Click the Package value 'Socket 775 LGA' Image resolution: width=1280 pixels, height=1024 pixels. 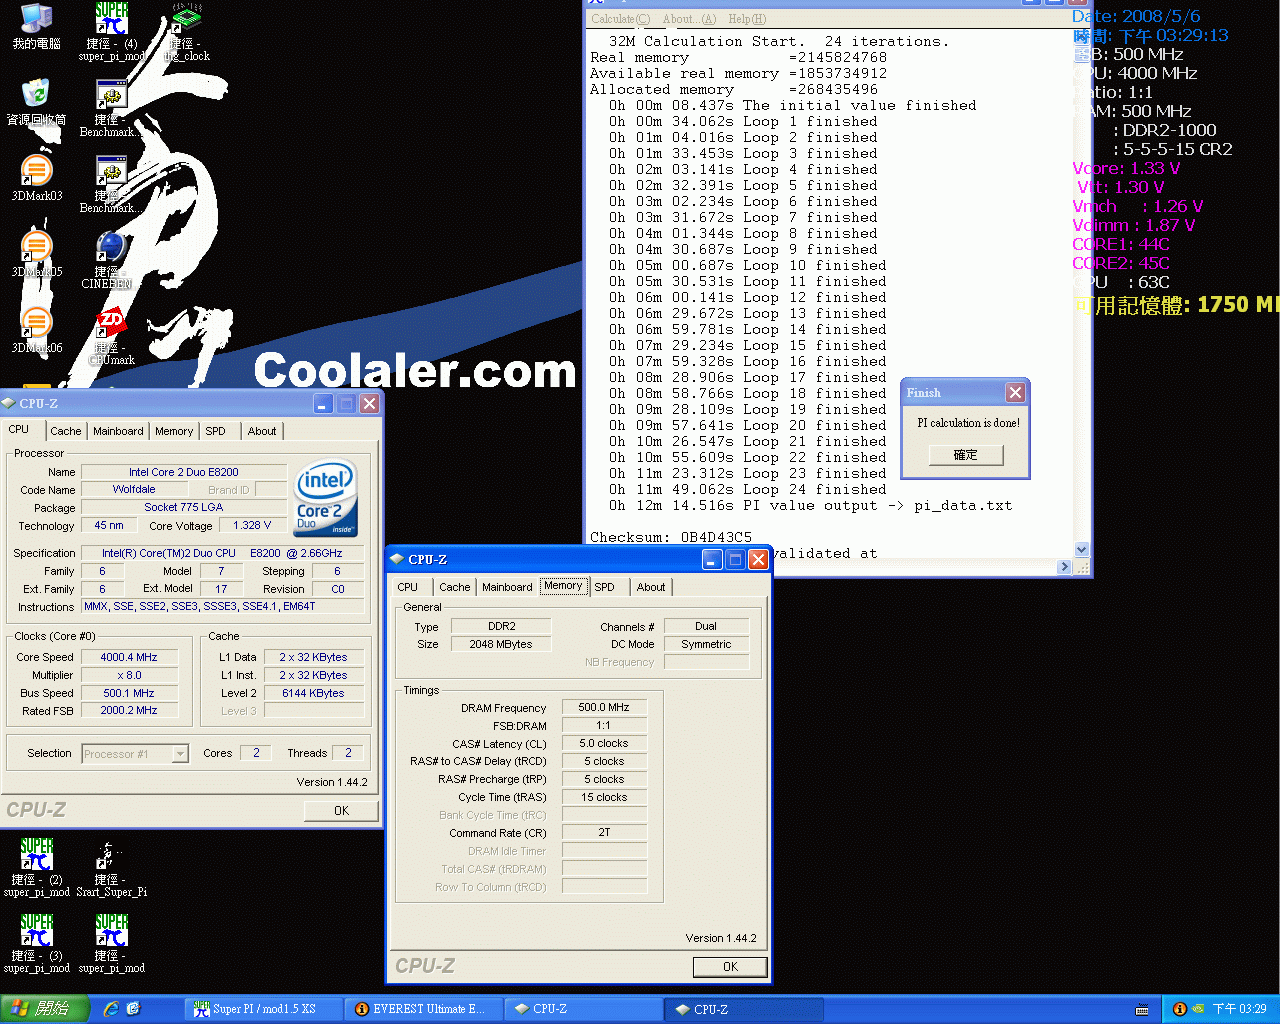click(x=184, y=507)
